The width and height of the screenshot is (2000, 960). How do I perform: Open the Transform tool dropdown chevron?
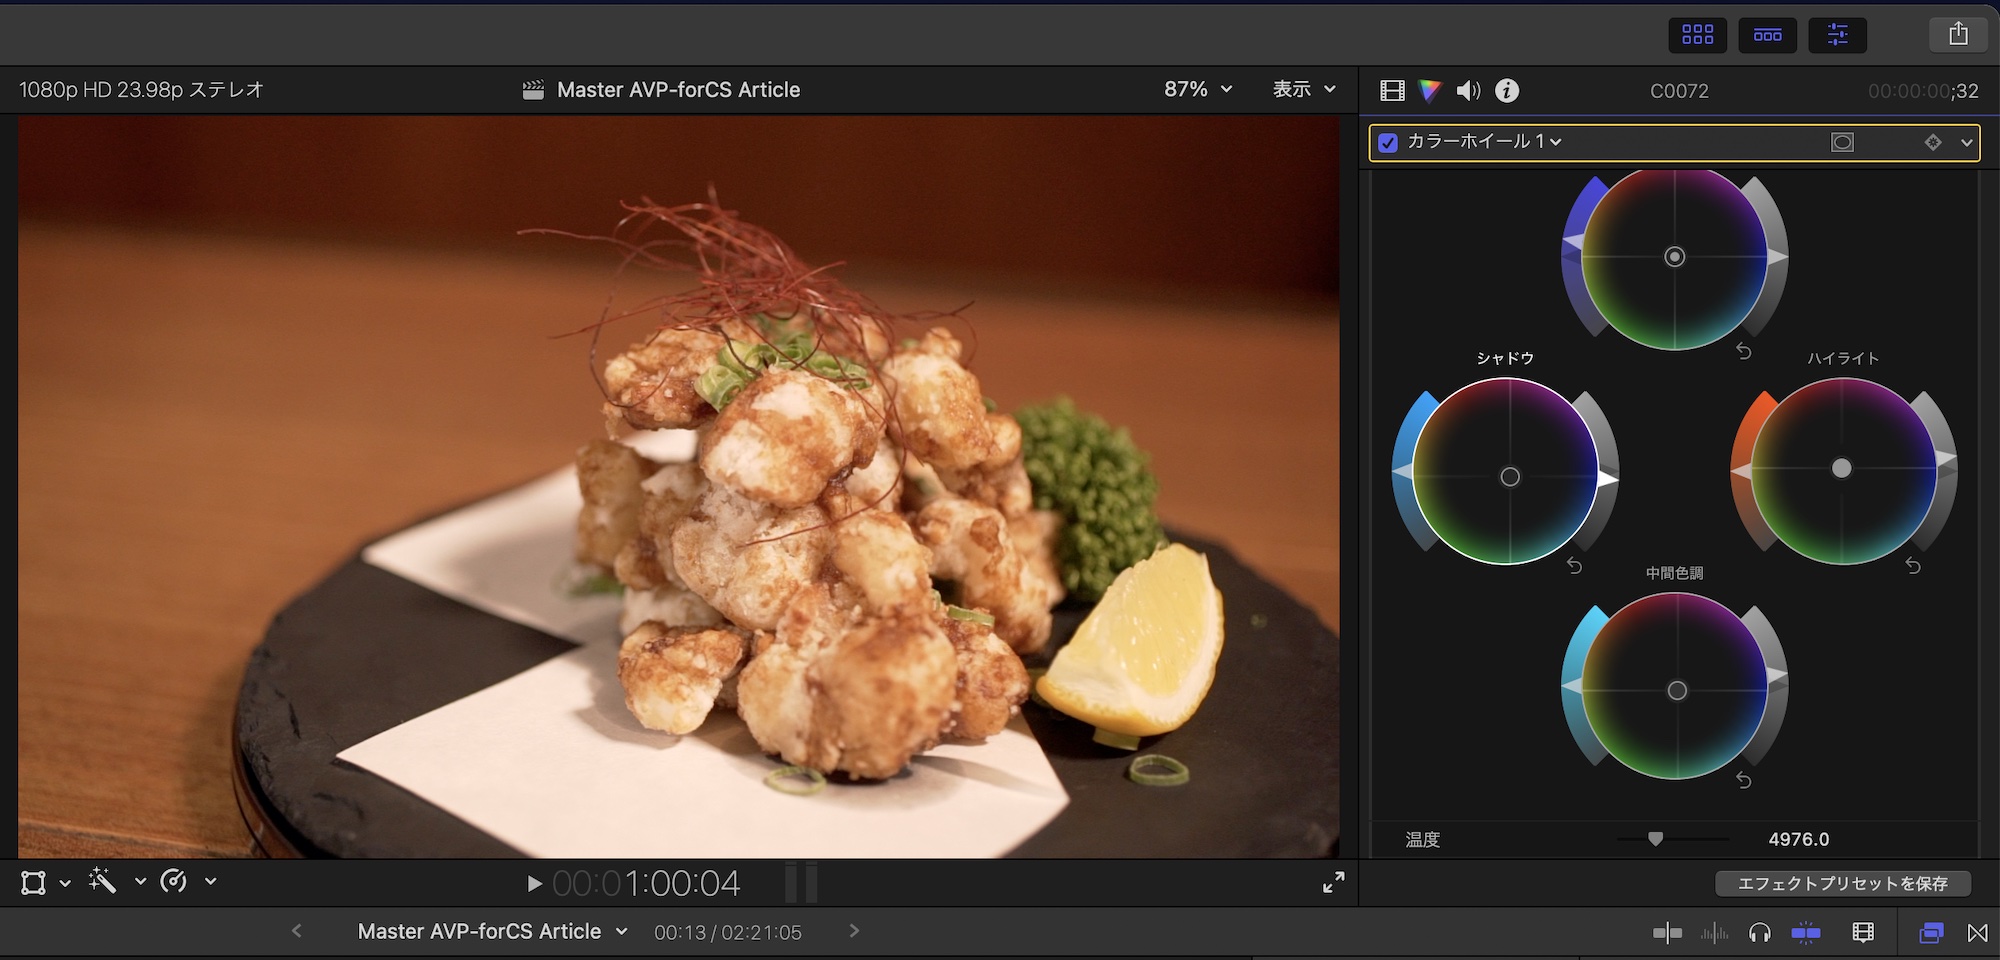click(x=65, y=883)
